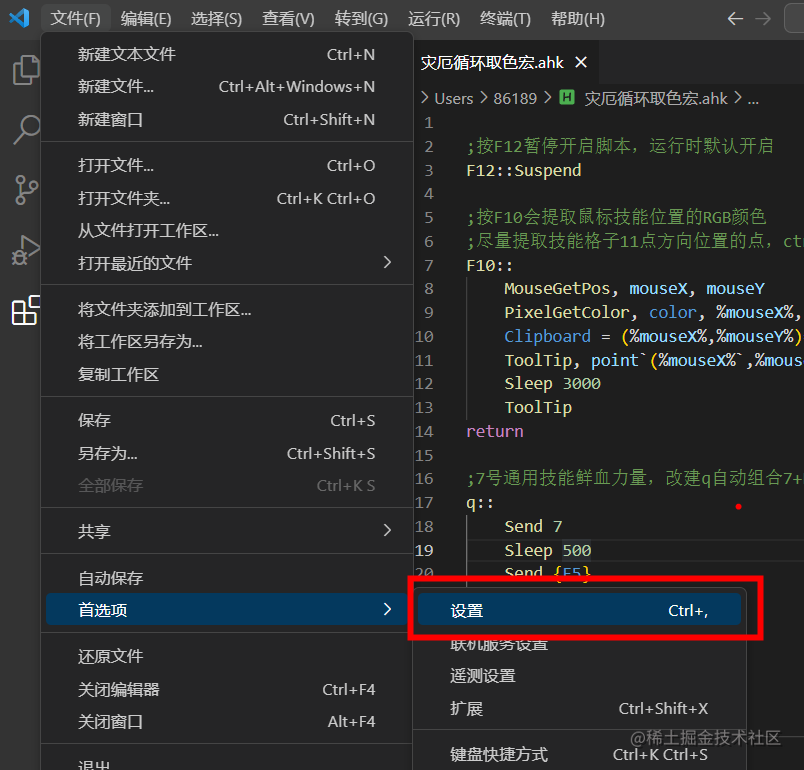Select the Search icon in the activity bar
Image resolution: width=804 pixels, height=770 pixels.
pos(25,130)
